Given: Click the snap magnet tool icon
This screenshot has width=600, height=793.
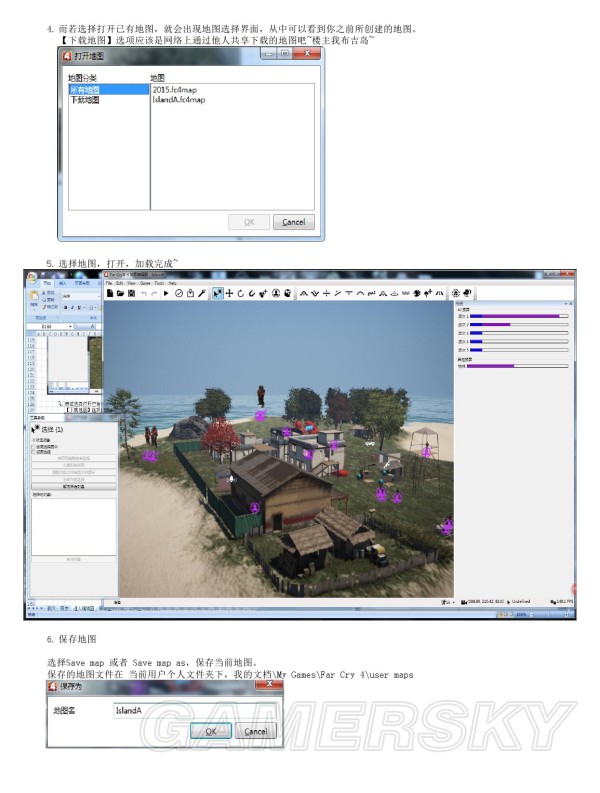Looking at the screenshot, I should [x=251, y=293].
